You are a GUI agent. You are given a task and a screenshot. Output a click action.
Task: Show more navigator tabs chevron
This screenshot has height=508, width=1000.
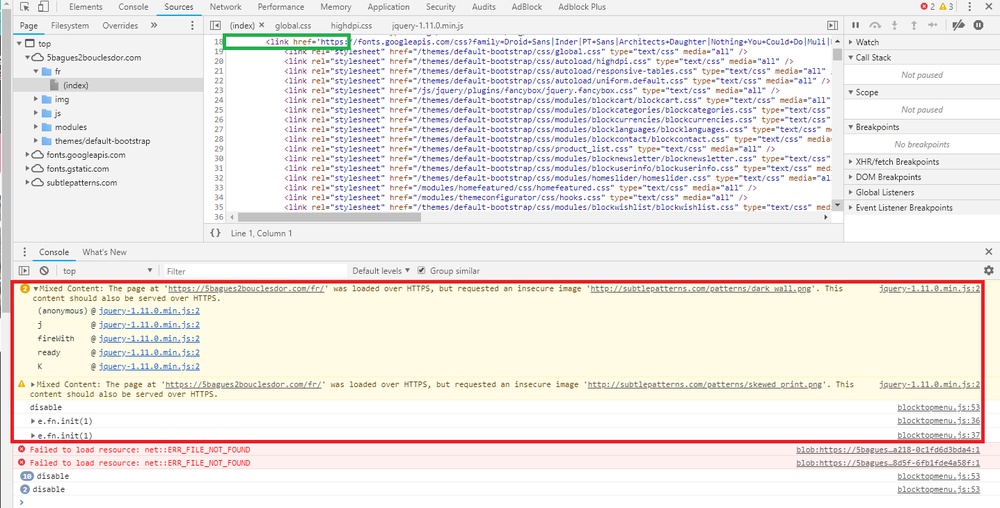[x=154, y=25]
